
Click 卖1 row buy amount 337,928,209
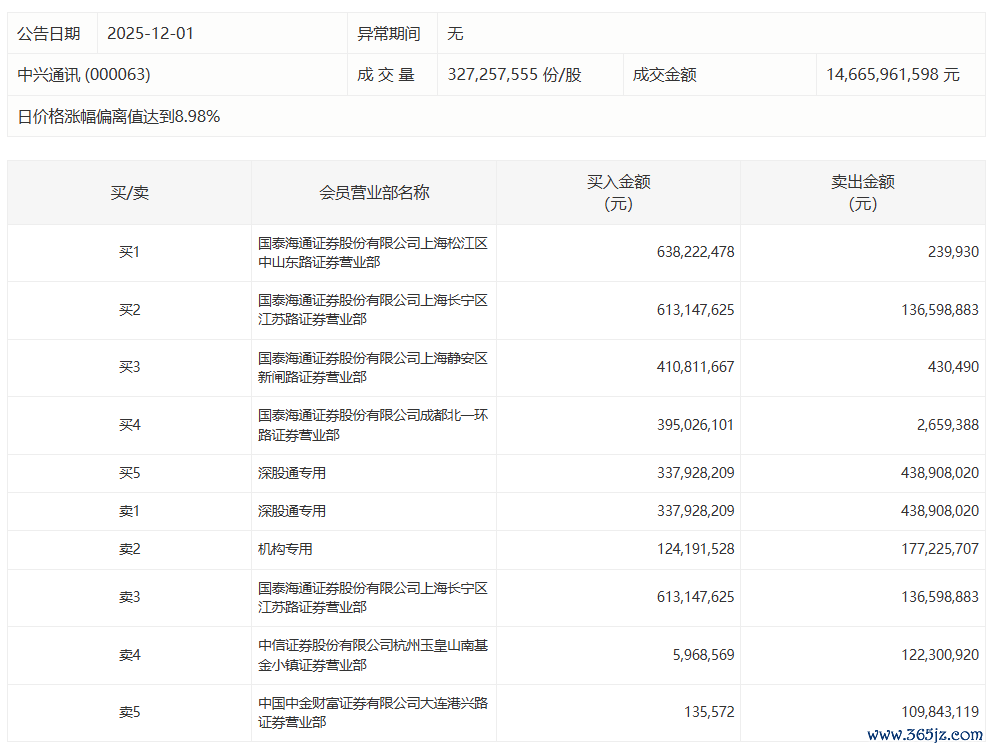point(695,511)
